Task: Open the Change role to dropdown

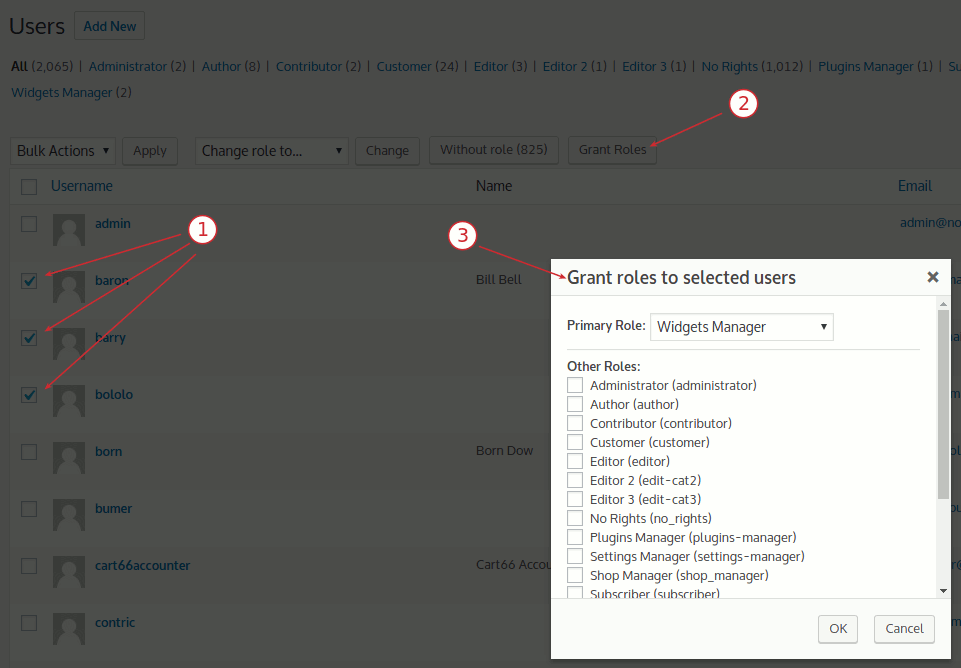Action: coord(272,151)
